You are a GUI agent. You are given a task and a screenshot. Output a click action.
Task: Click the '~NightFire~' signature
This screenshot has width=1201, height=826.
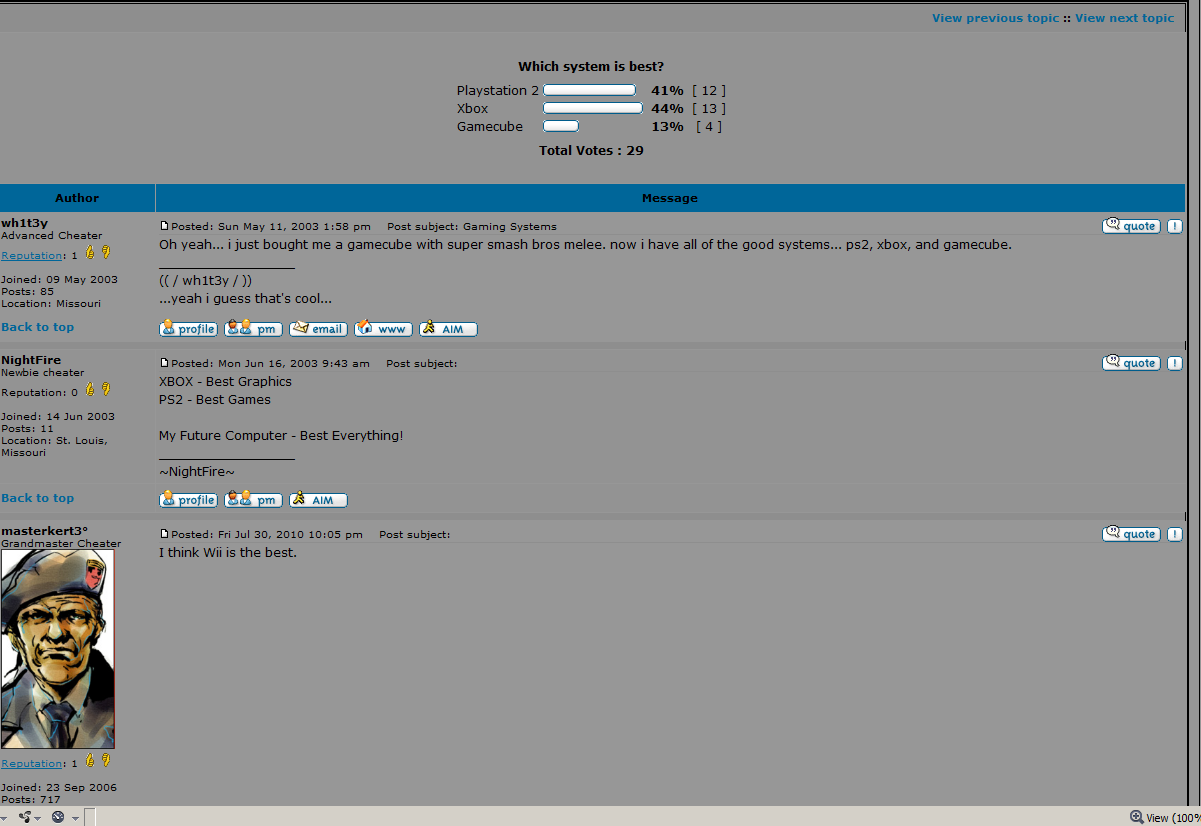point(197,472)
